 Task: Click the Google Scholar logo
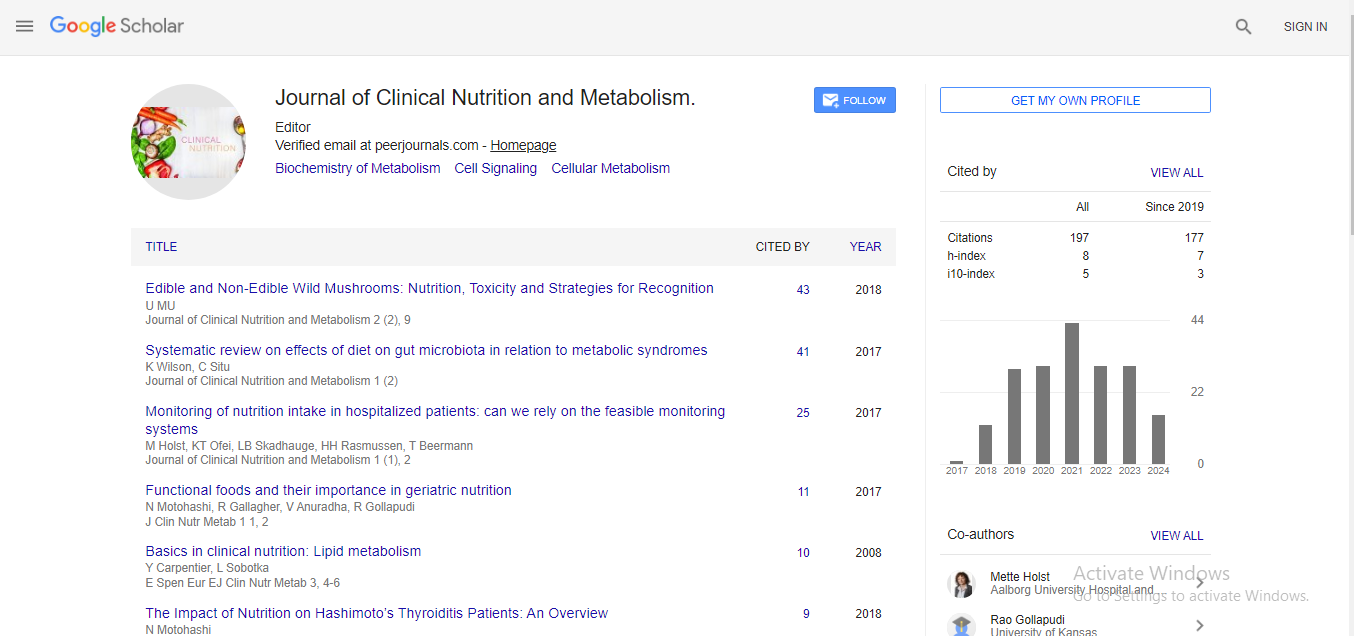point(117,27)
